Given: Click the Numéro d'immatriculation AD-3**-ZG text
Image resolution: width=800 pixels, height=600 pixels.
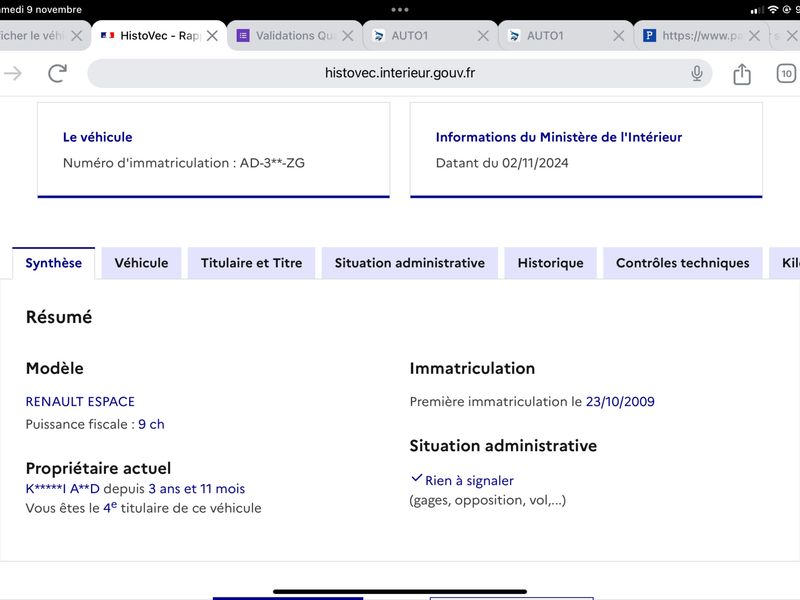Looking at the screenshot, I should point(184,163).
